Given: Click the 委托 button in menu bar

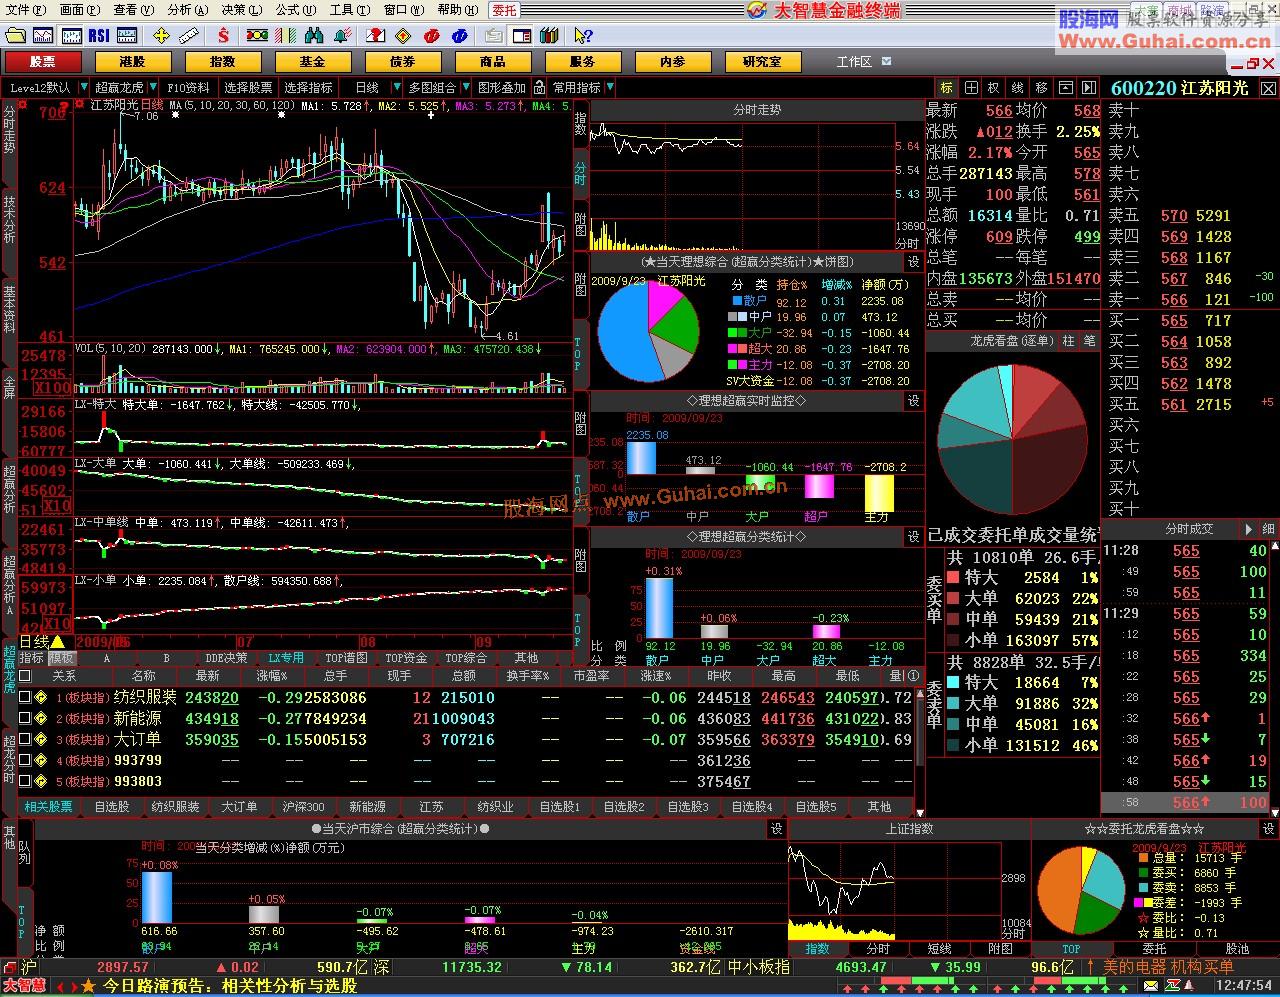Looking at the screenshot, I should (505, 10).
